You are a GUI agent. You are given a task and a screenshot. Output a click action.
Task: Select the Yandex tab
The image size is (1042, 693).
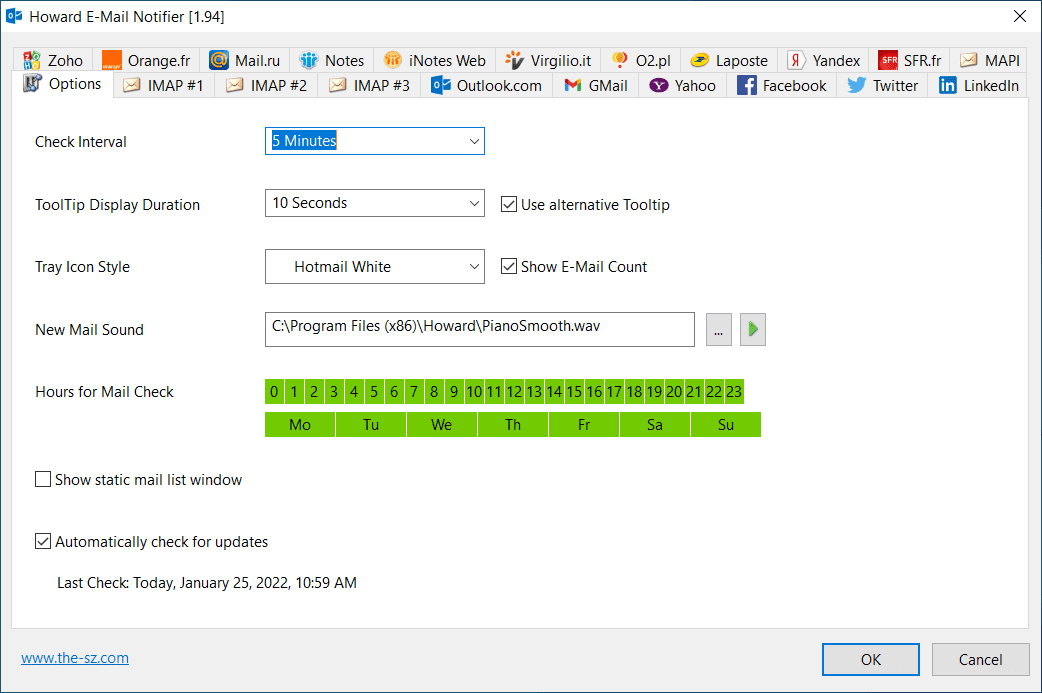[823, 60]
